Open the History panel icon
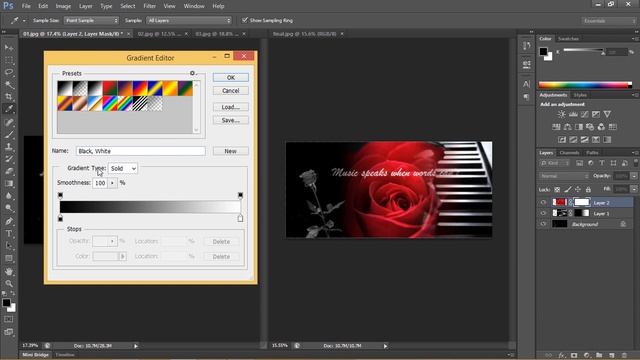The height and width of the screenshot is (360, 640). click(x=527, y=46)
